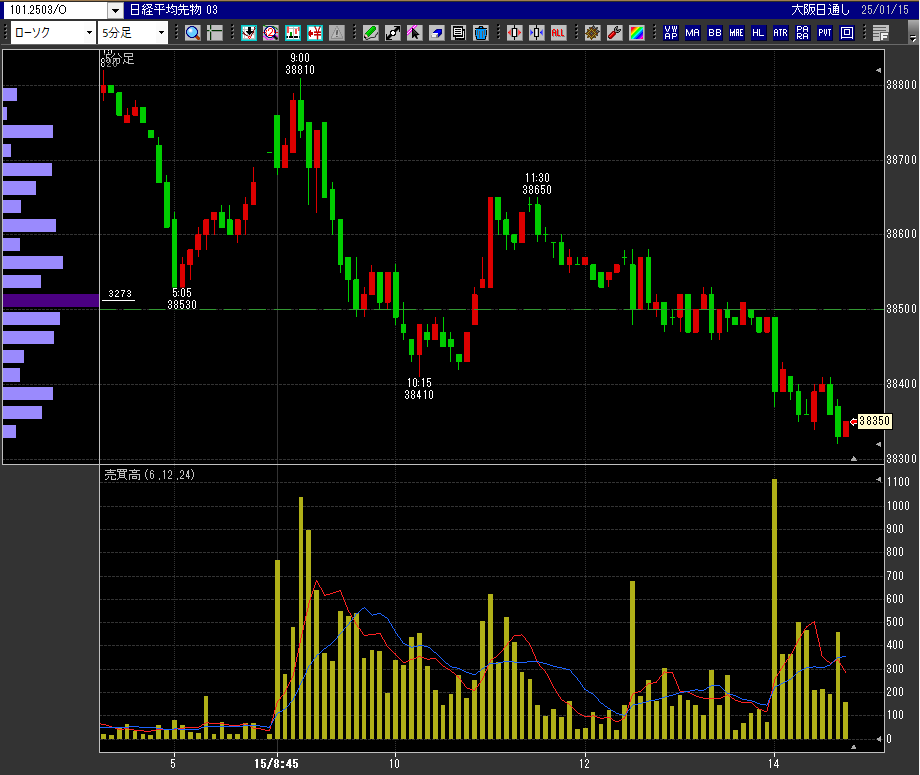
Task: Select the pointer cursor with magenta line
Action: point(414,33)
